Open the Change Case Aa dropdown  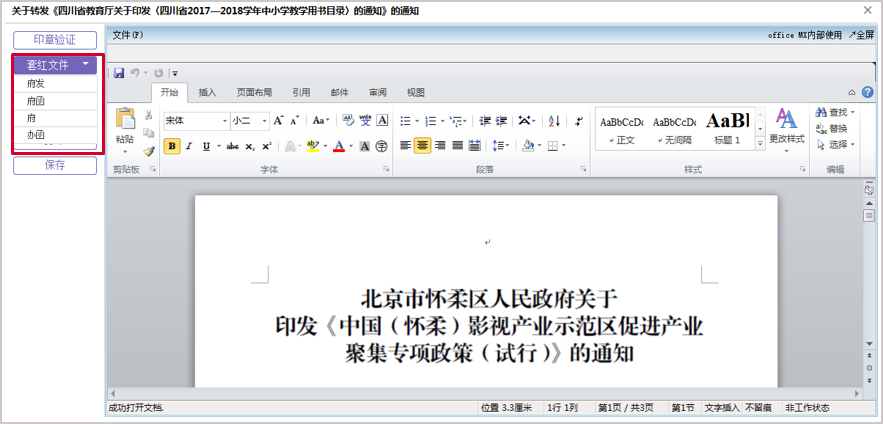pyautogui.click(x=321, y=120)
